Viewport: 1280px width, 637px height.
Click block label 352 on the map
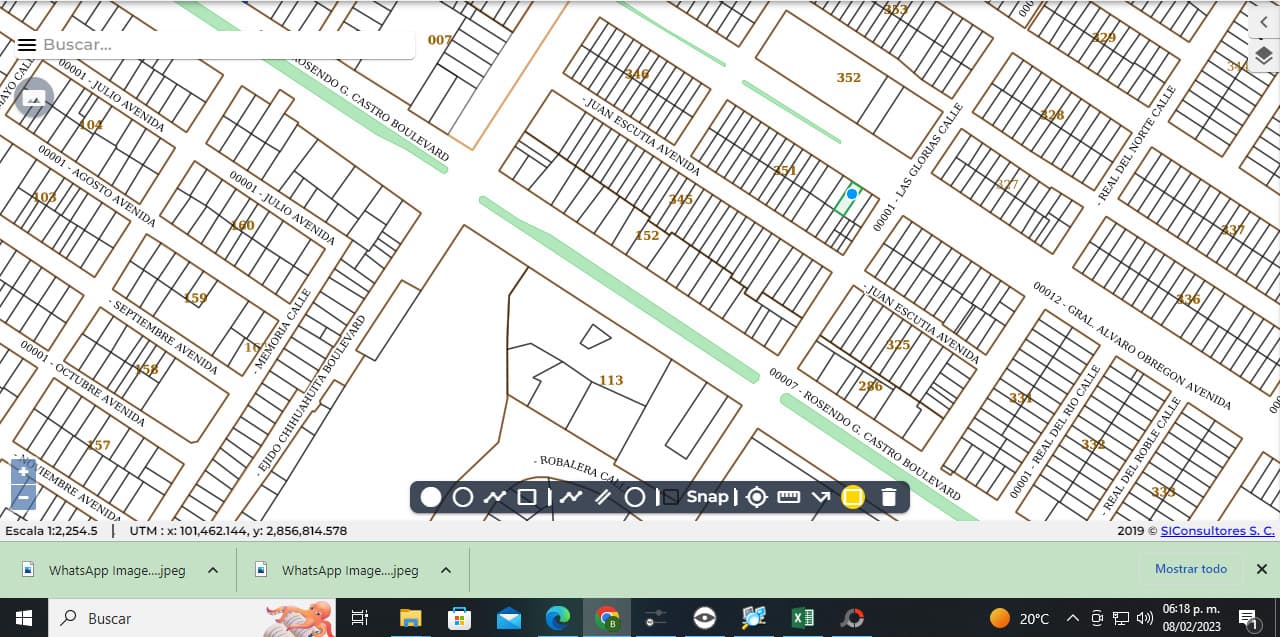[848, 77]
